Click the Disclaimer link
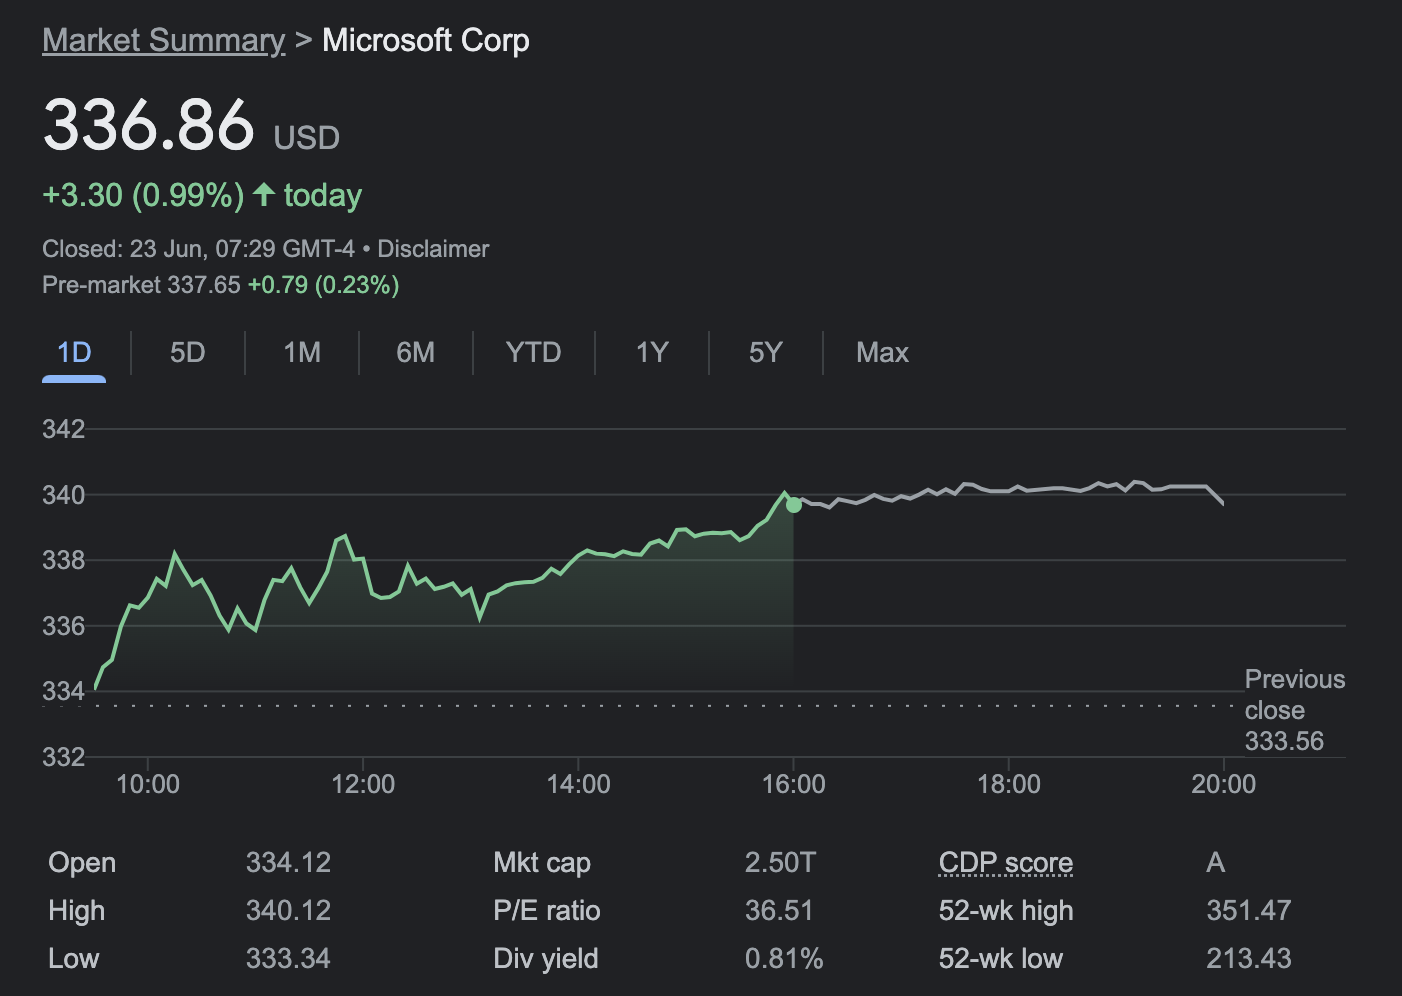Image resolution: width=1402 pixels, height=996 pixels. point(433,249)
